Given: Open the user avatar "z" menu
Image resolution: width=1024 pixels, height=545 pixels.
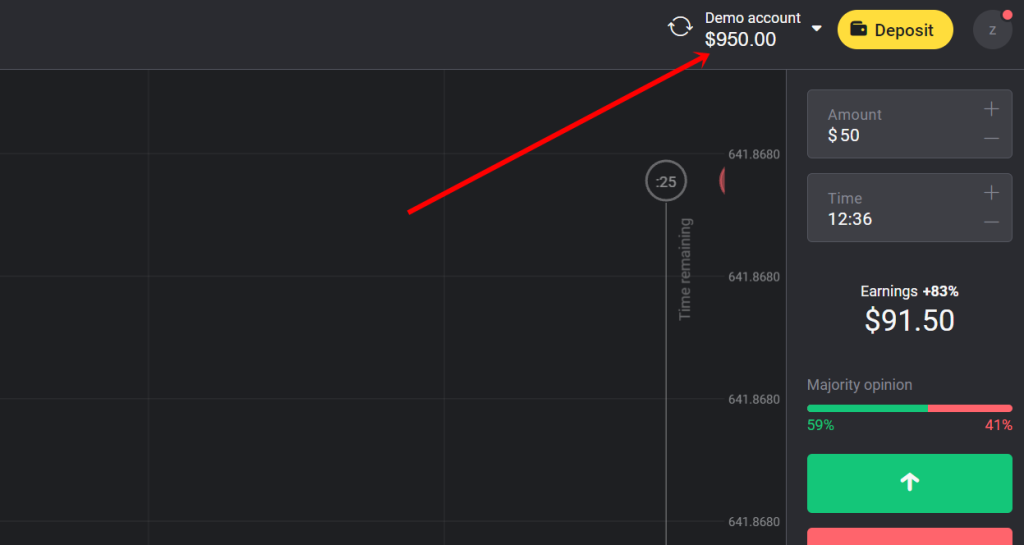Looking at the screenshot, I should tap(992, 30).
